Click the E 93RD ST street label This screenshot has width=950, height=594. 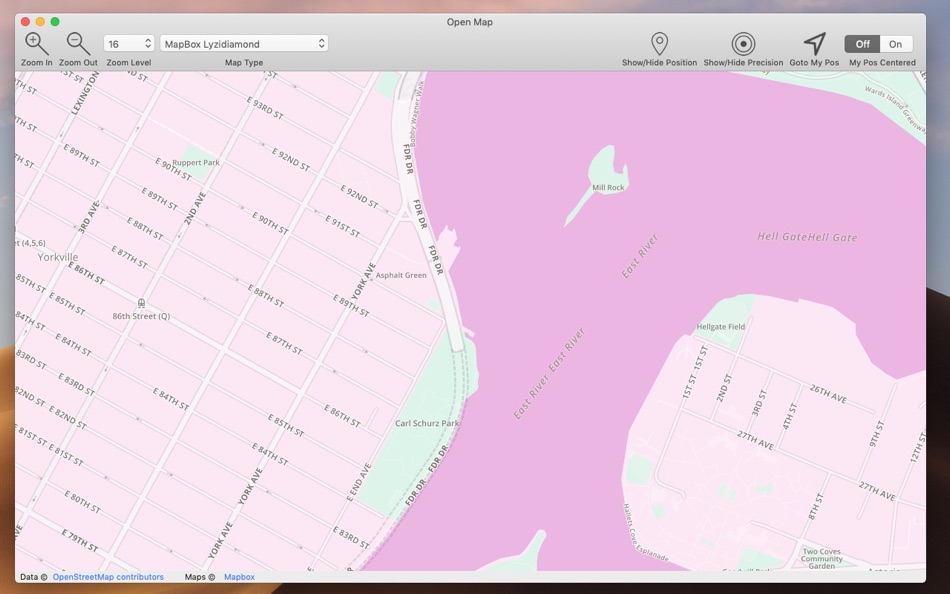click(x=265, y=107)
